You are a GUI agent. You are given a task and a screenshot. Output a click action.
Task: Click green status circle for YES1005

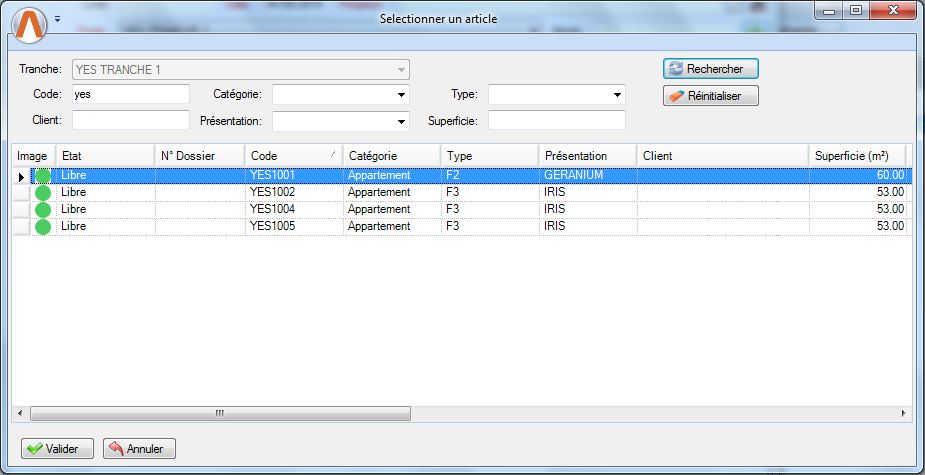[x=43, y=227]
